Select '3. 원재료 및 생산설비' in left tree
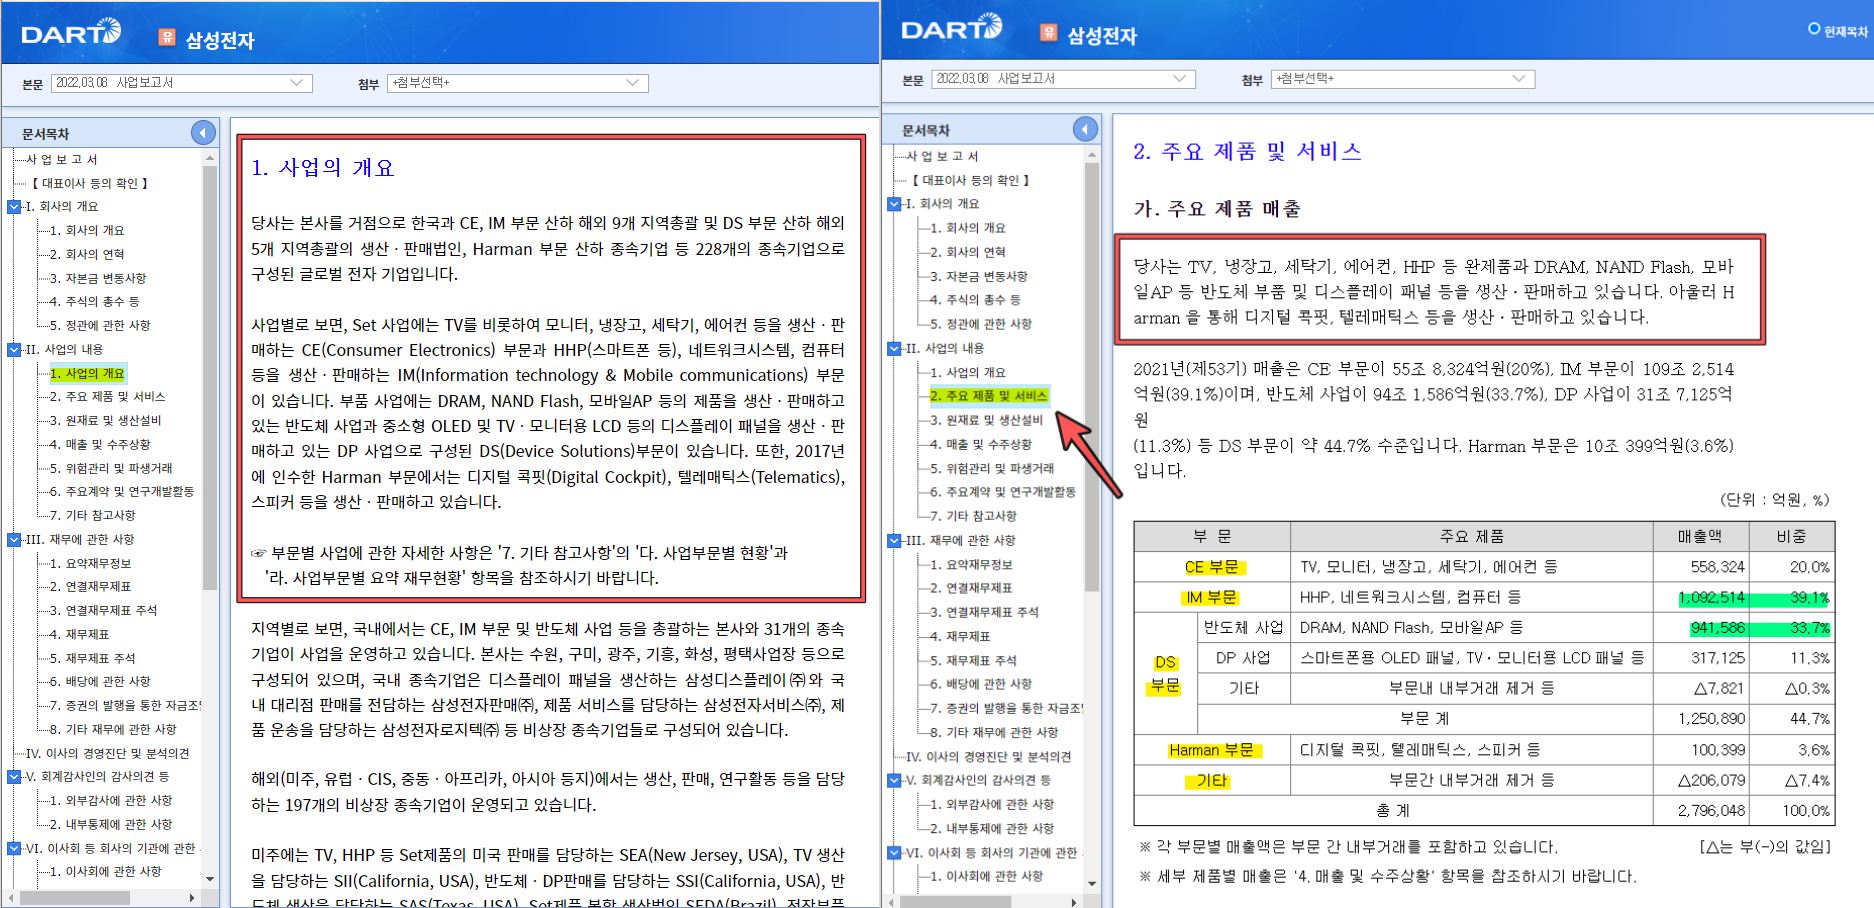This screenshot has width=1874, height=908. click(x=106, y=421)
